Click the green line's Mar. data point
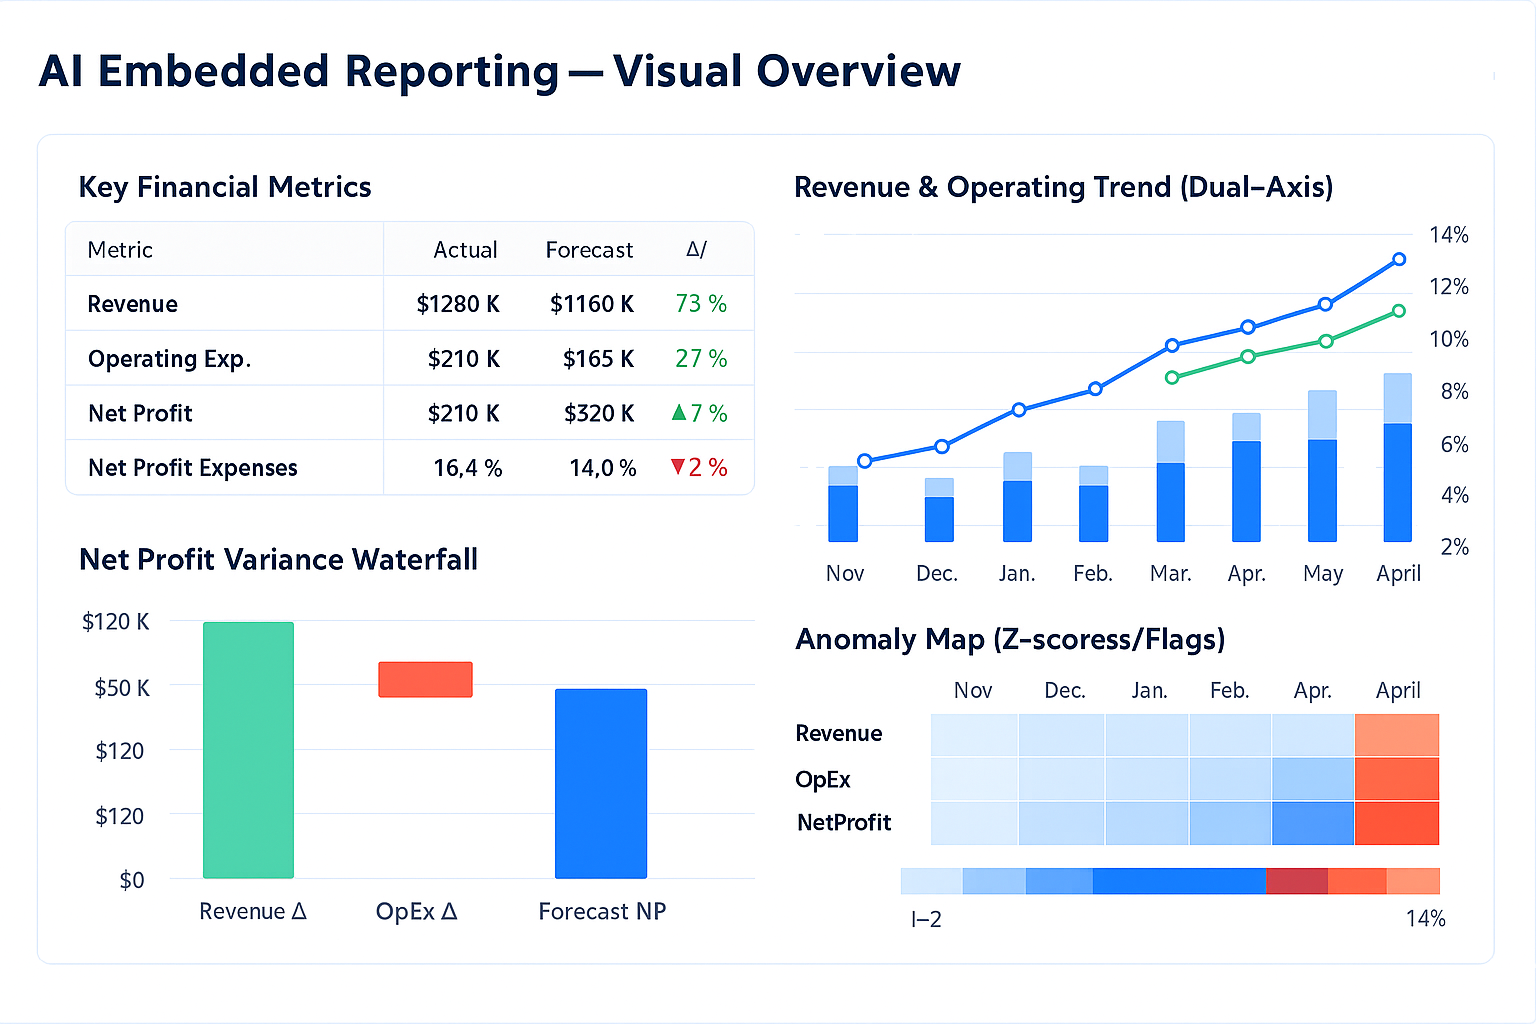1536x1024 pixels. coord(1173,377)
